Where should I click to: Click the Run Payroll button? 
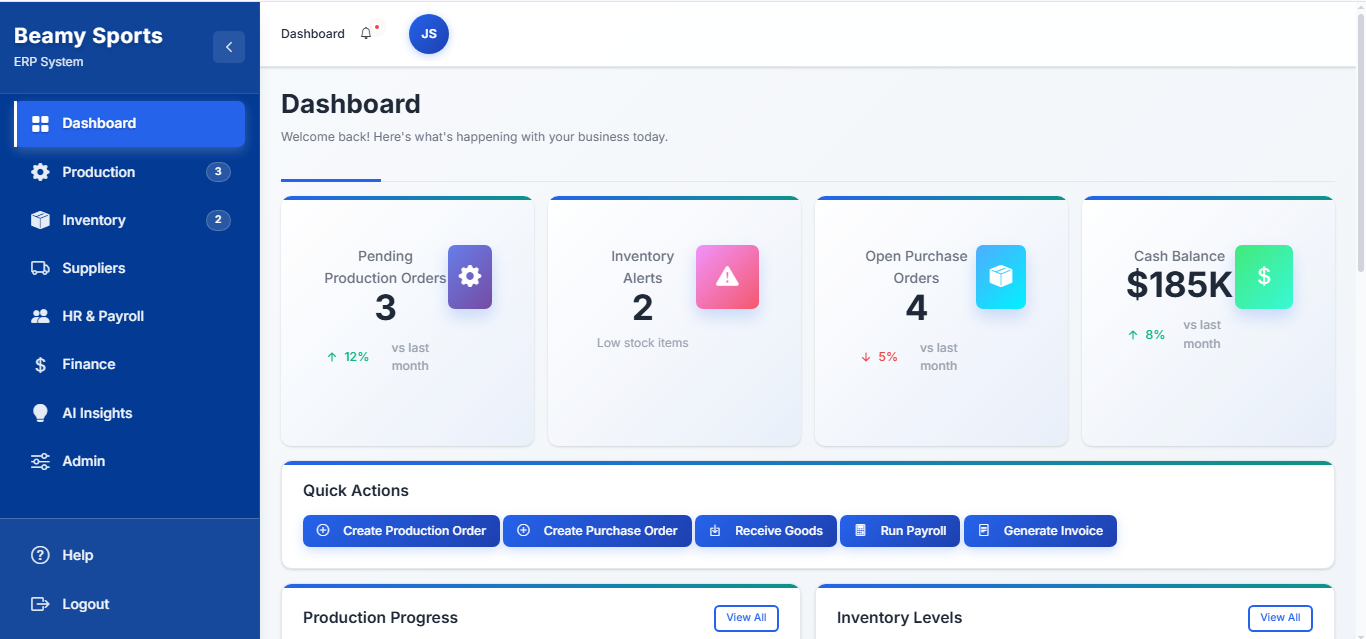[900, 531]
